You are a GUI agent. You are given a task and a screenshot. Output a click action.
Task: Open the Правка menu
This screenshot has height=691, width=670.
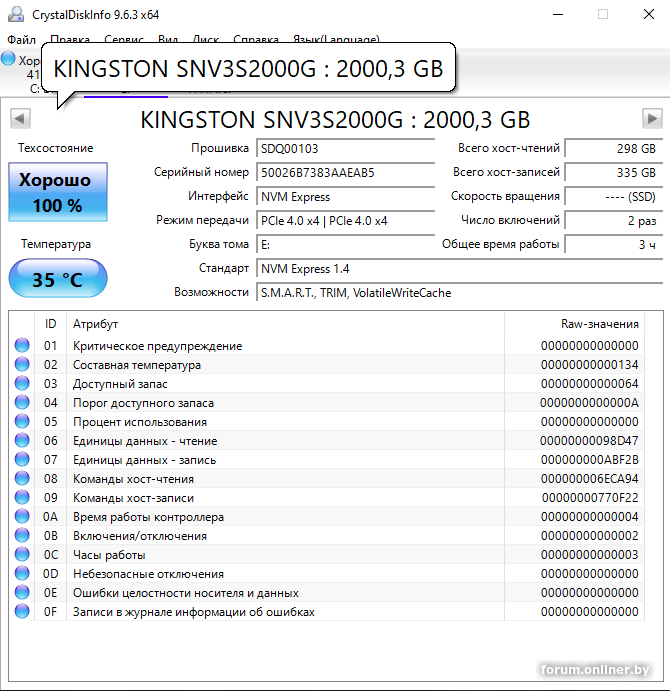(x=70, y=40)
